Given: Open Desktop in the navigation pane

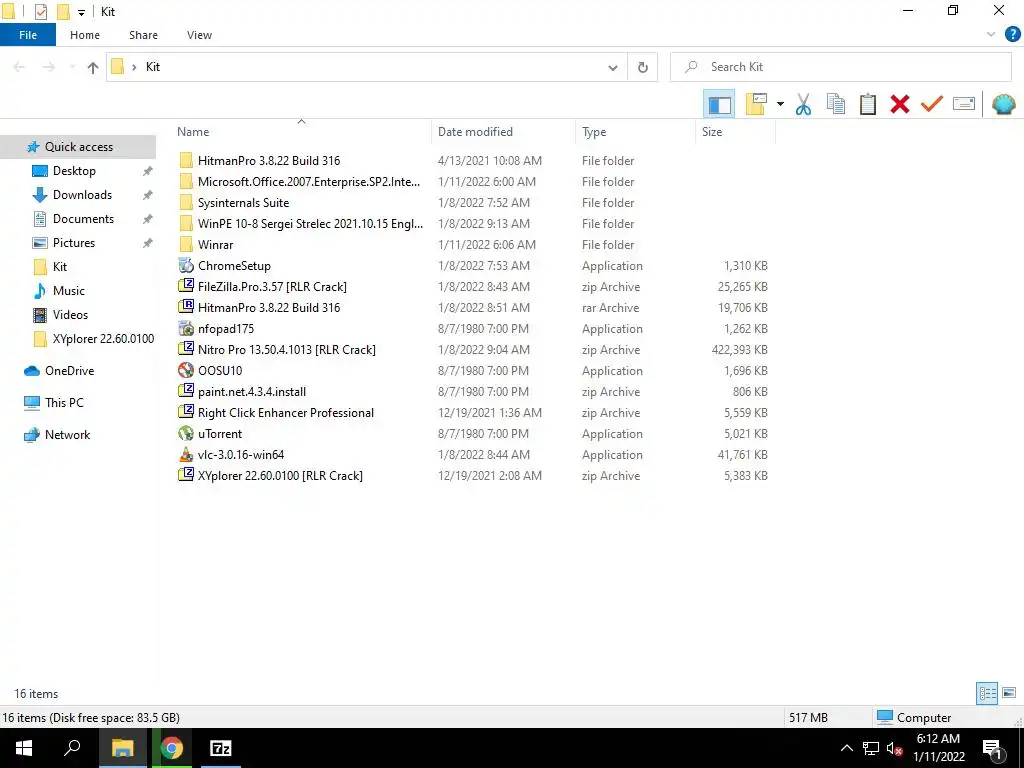Looking at the screenshot, I should coord(74,171).
